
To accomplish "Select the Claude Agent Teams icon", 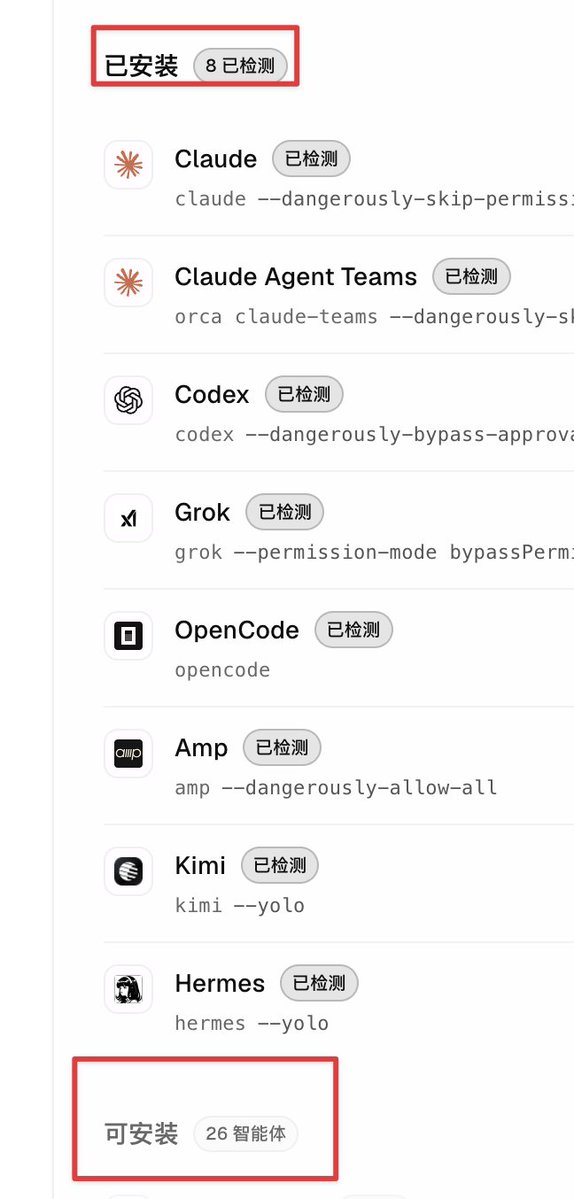I will click(x=128, y=282).
